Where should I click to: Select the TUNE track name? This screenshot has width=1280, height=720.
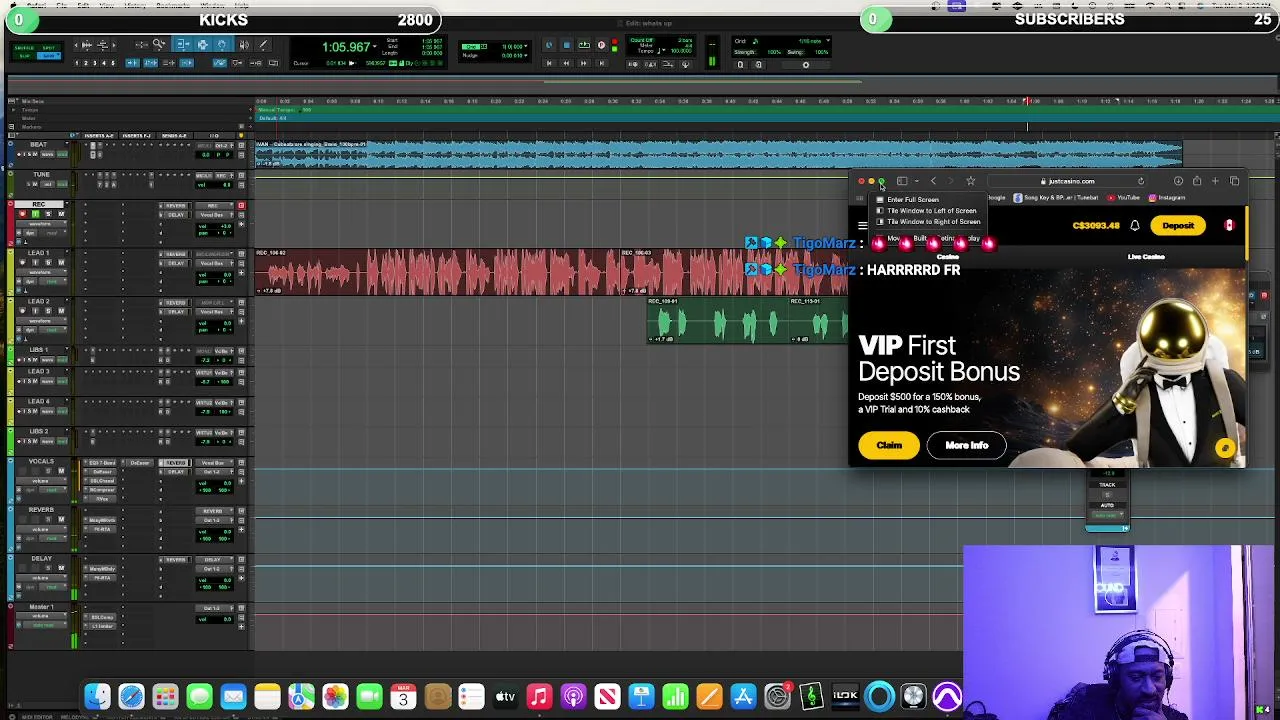coord(41,174)
